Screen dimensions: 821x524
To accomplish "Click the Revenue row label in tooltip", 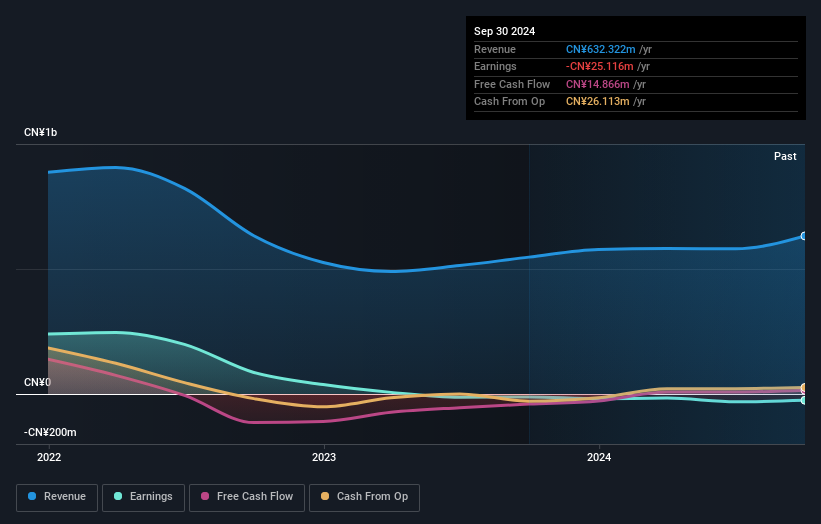I will [x=495, y=49].
